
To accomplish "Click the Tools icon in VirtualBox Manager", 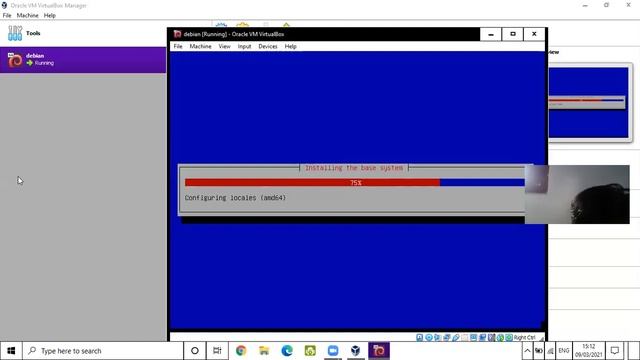I will (15, 33).
